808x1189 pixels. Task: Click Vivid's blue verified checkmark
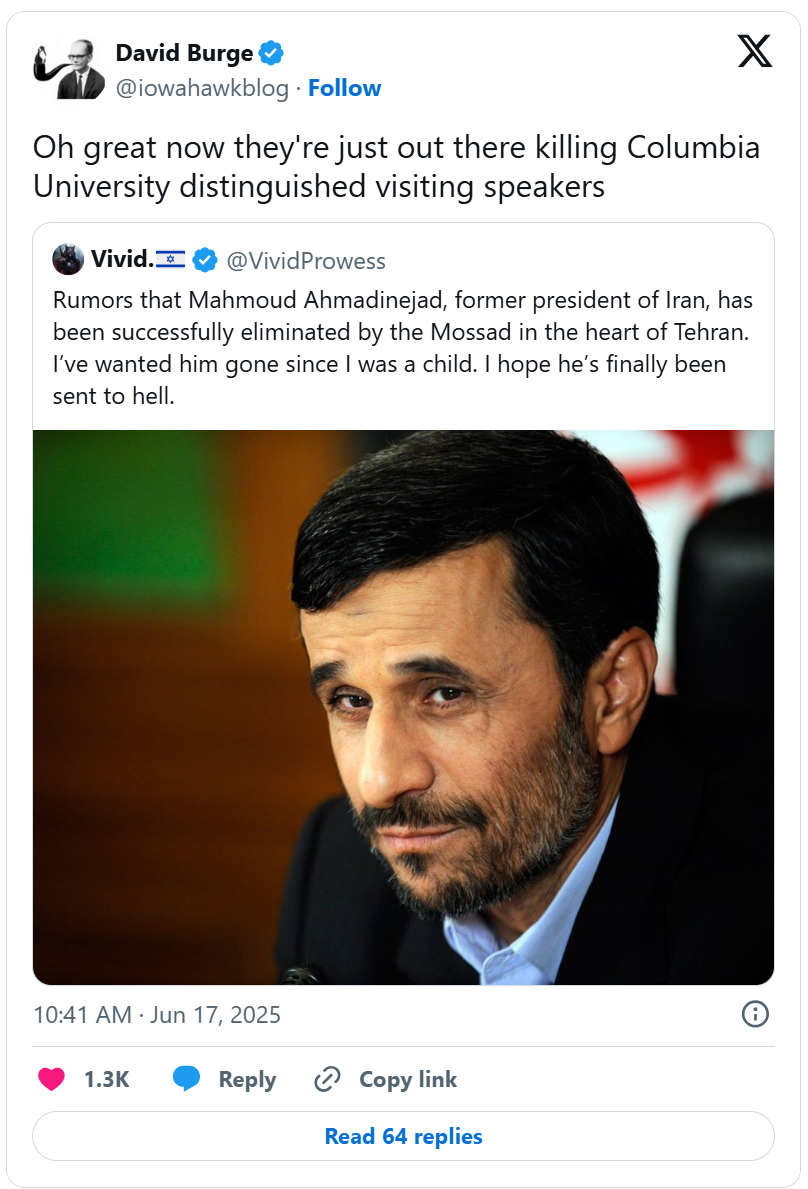pos(205,261)
